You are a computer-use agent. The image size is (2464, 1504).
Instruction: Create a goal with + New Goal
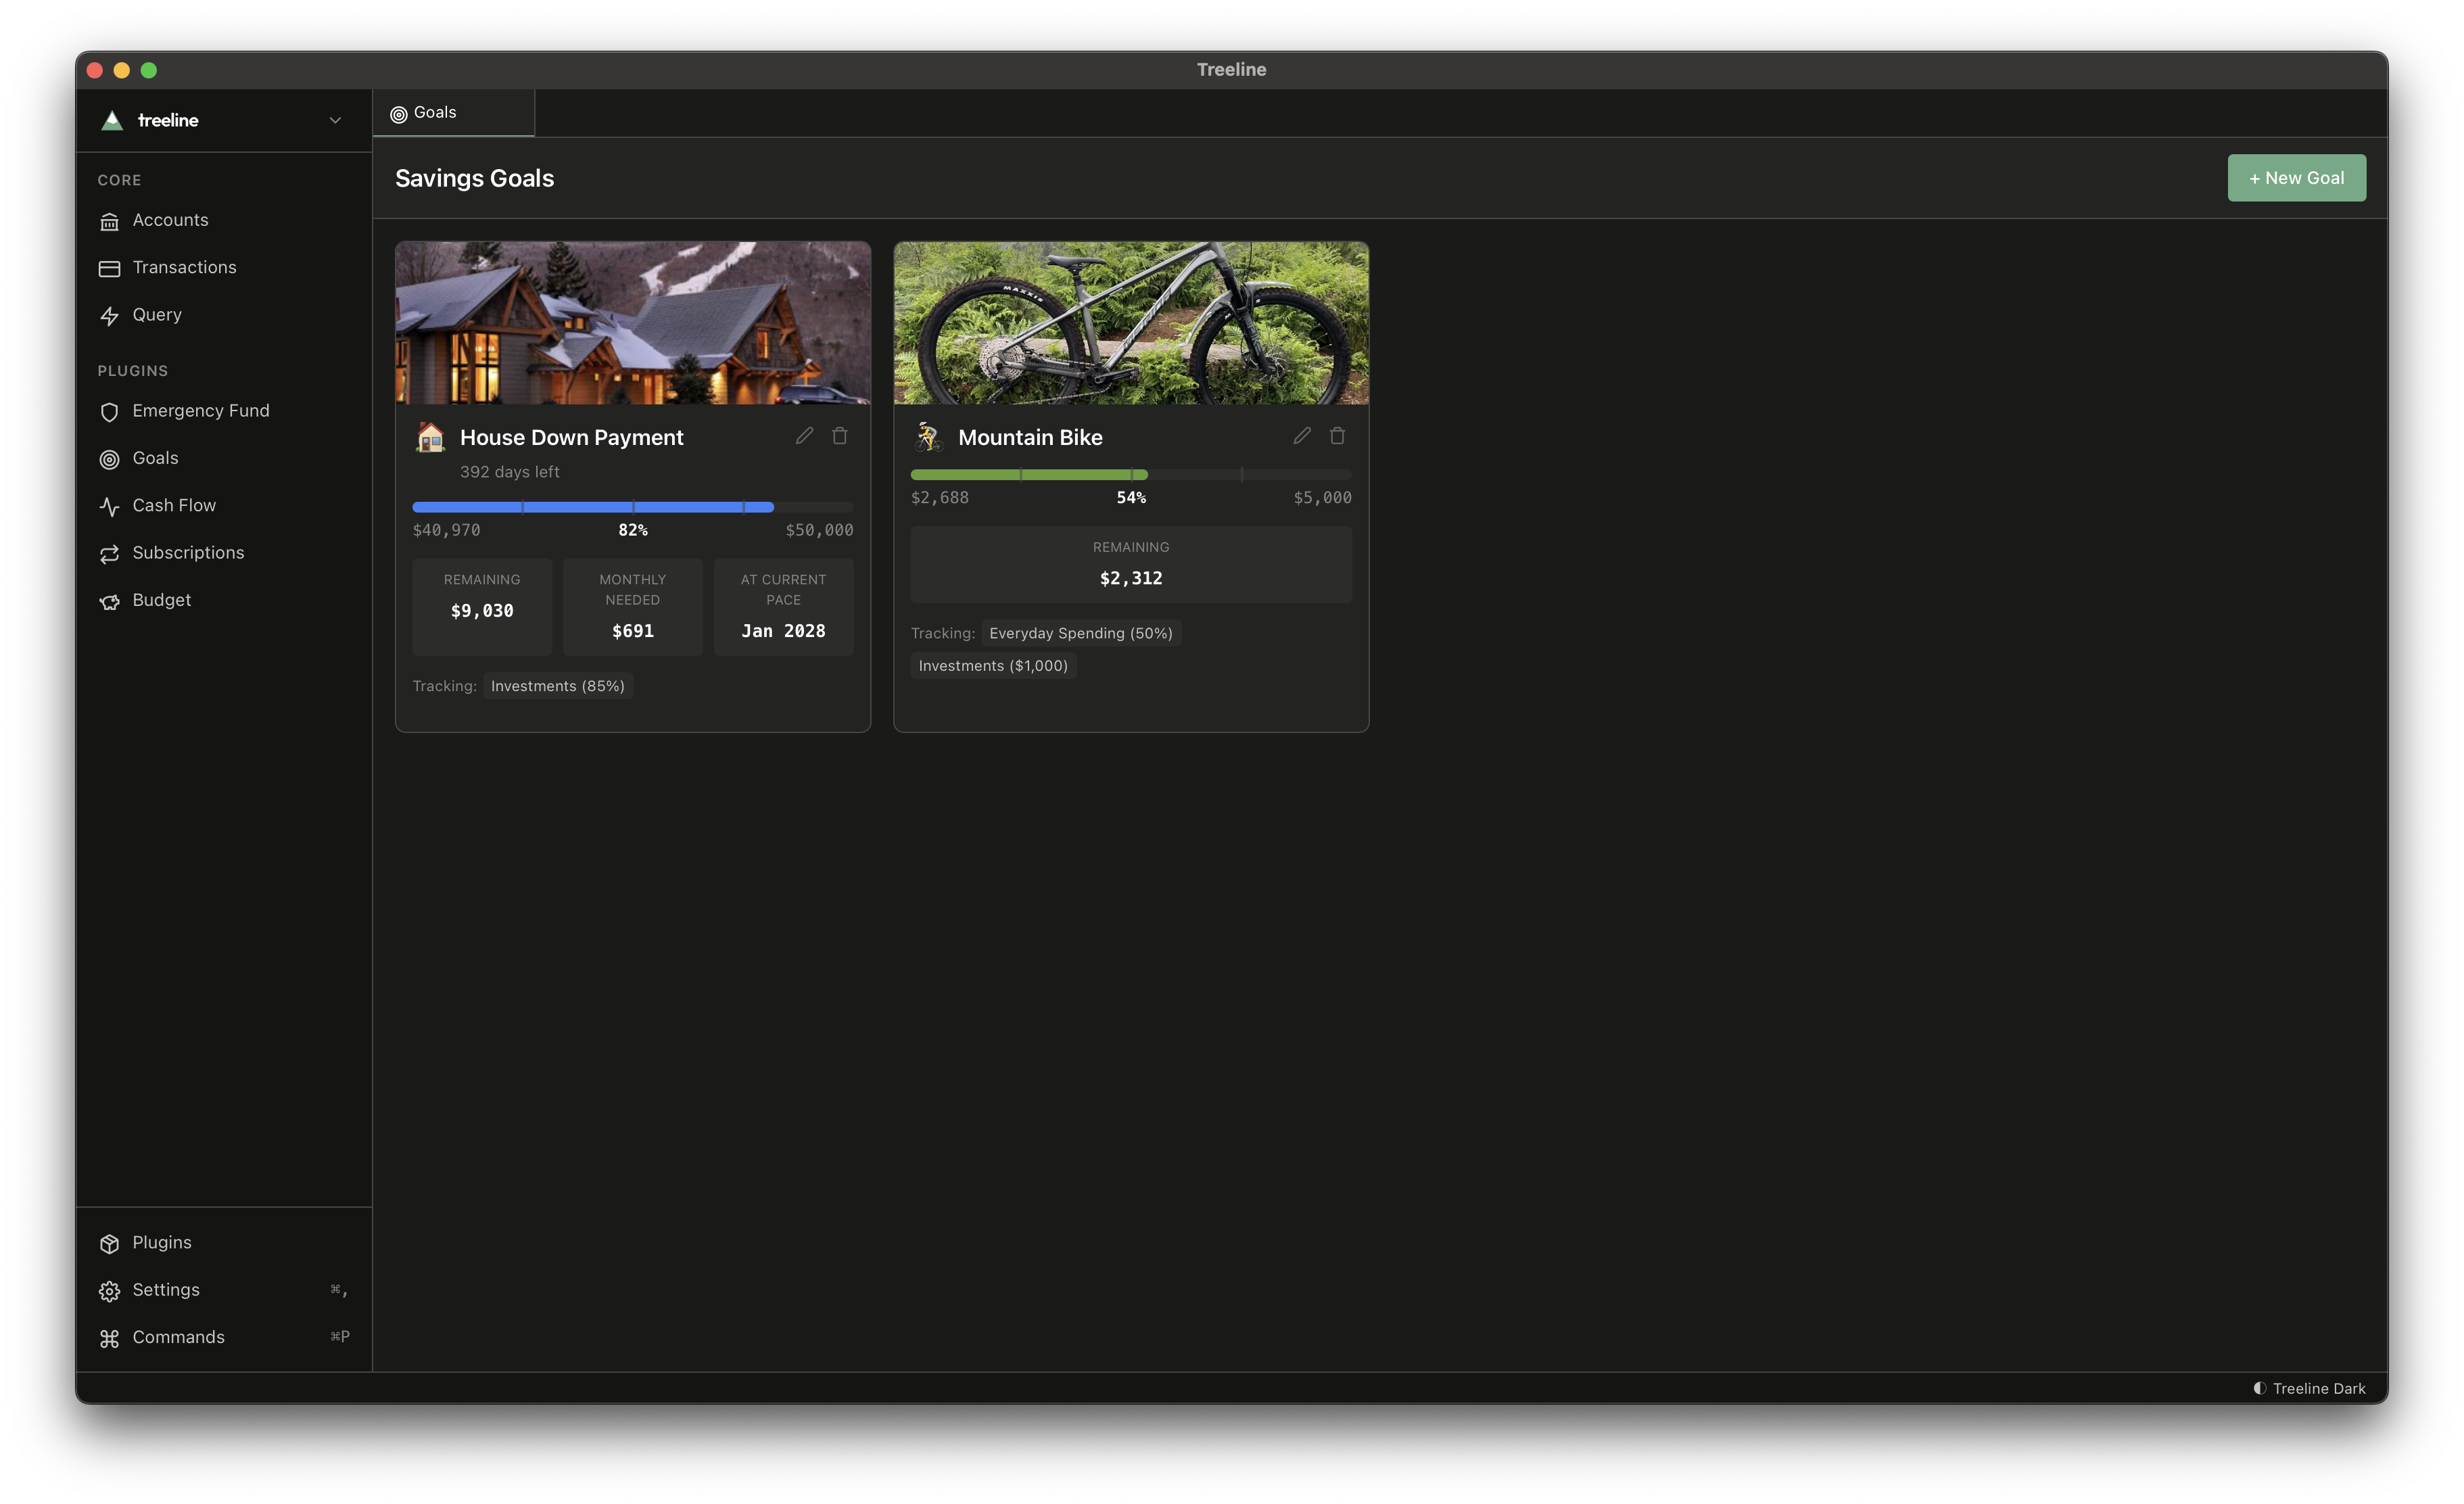click(2296, 177)
